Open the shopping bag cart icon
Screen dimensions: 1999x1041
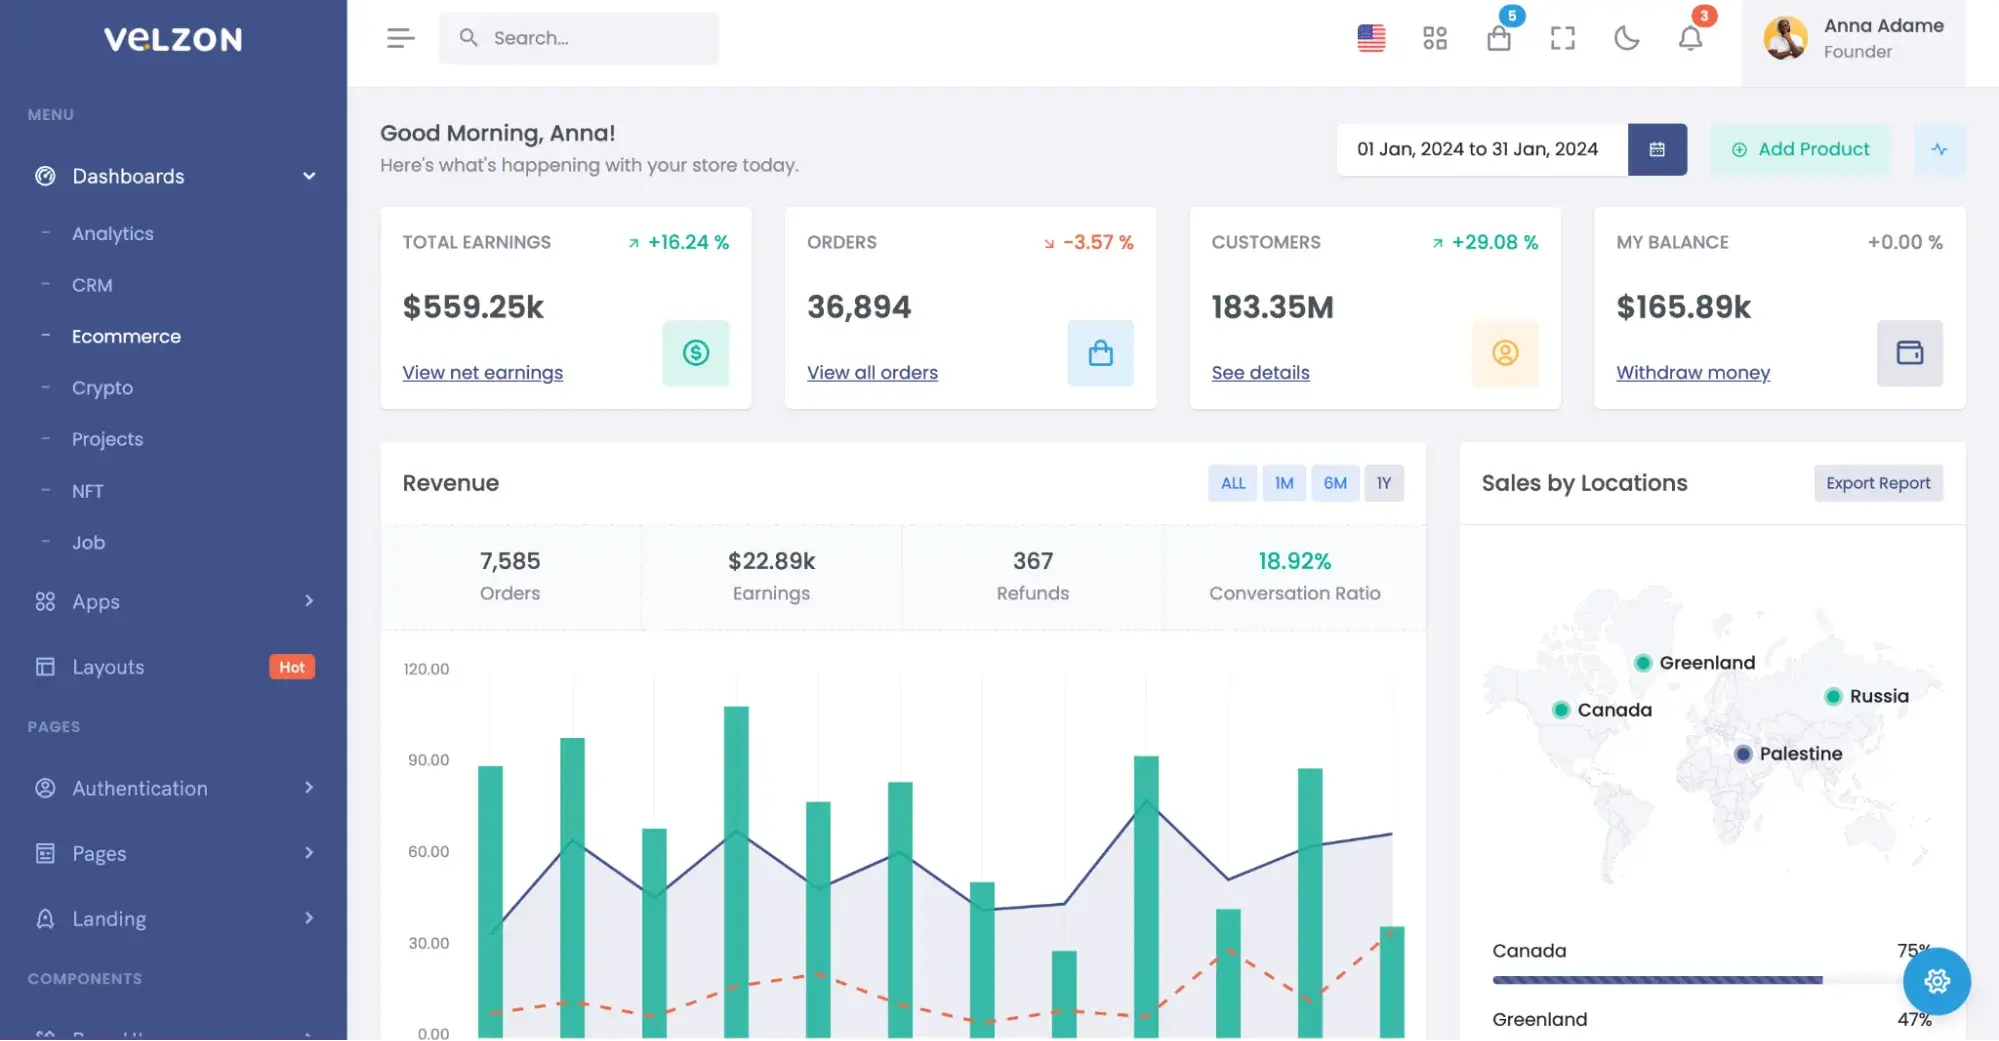1498,39
